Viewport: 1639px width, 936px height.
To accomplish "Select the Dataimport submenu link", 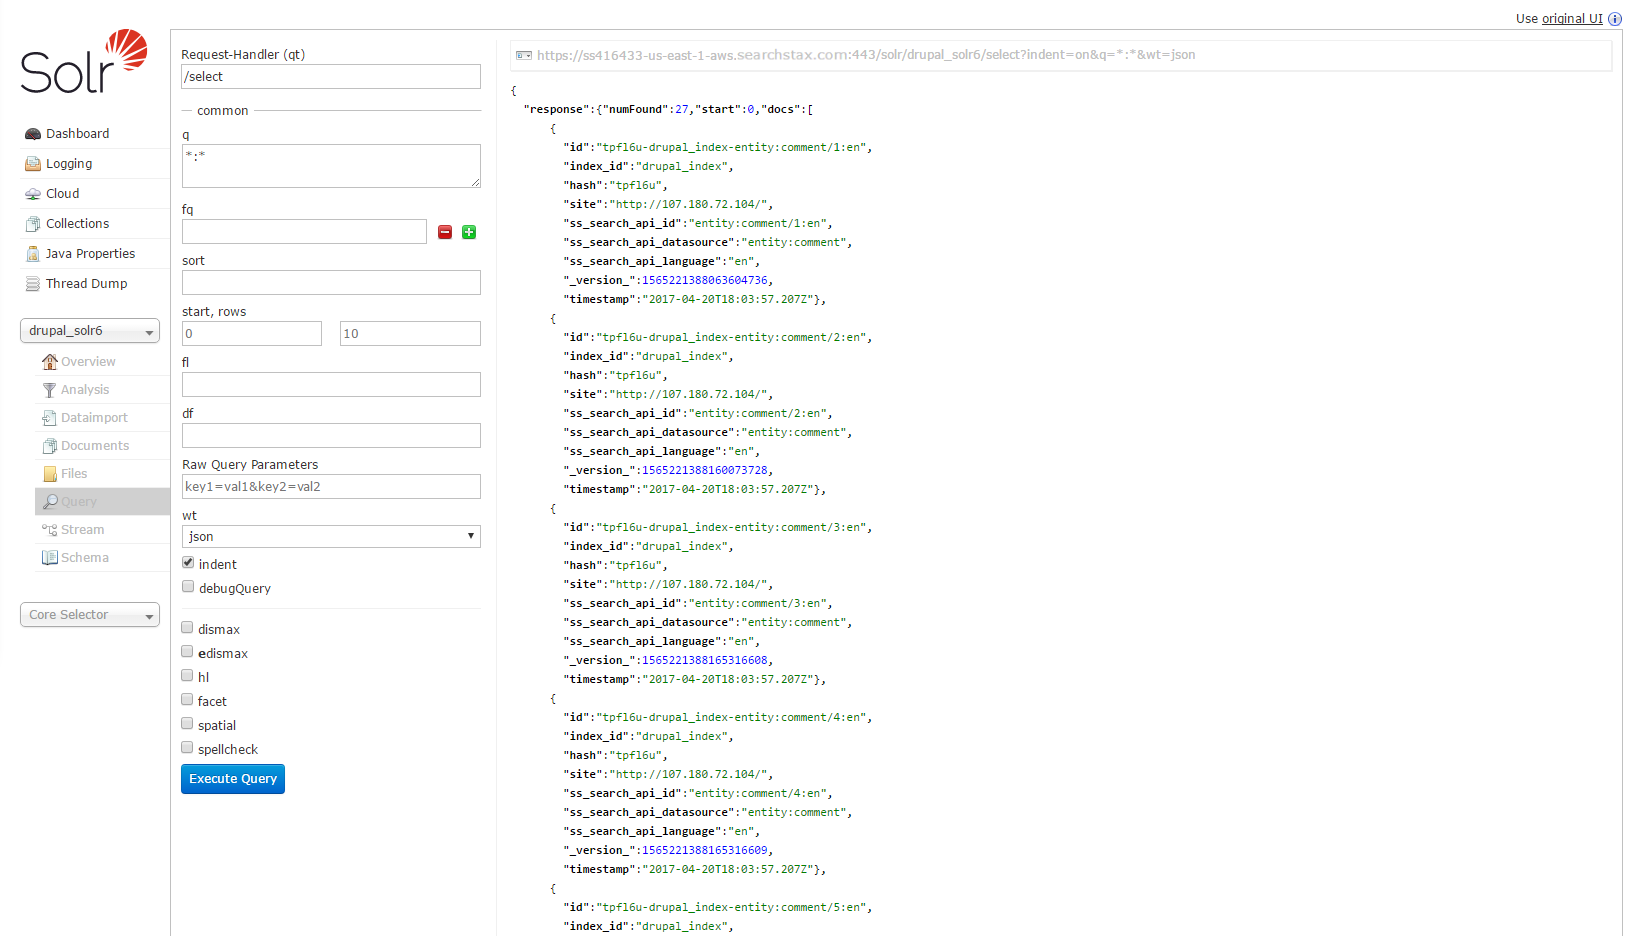I will (102, 418).
